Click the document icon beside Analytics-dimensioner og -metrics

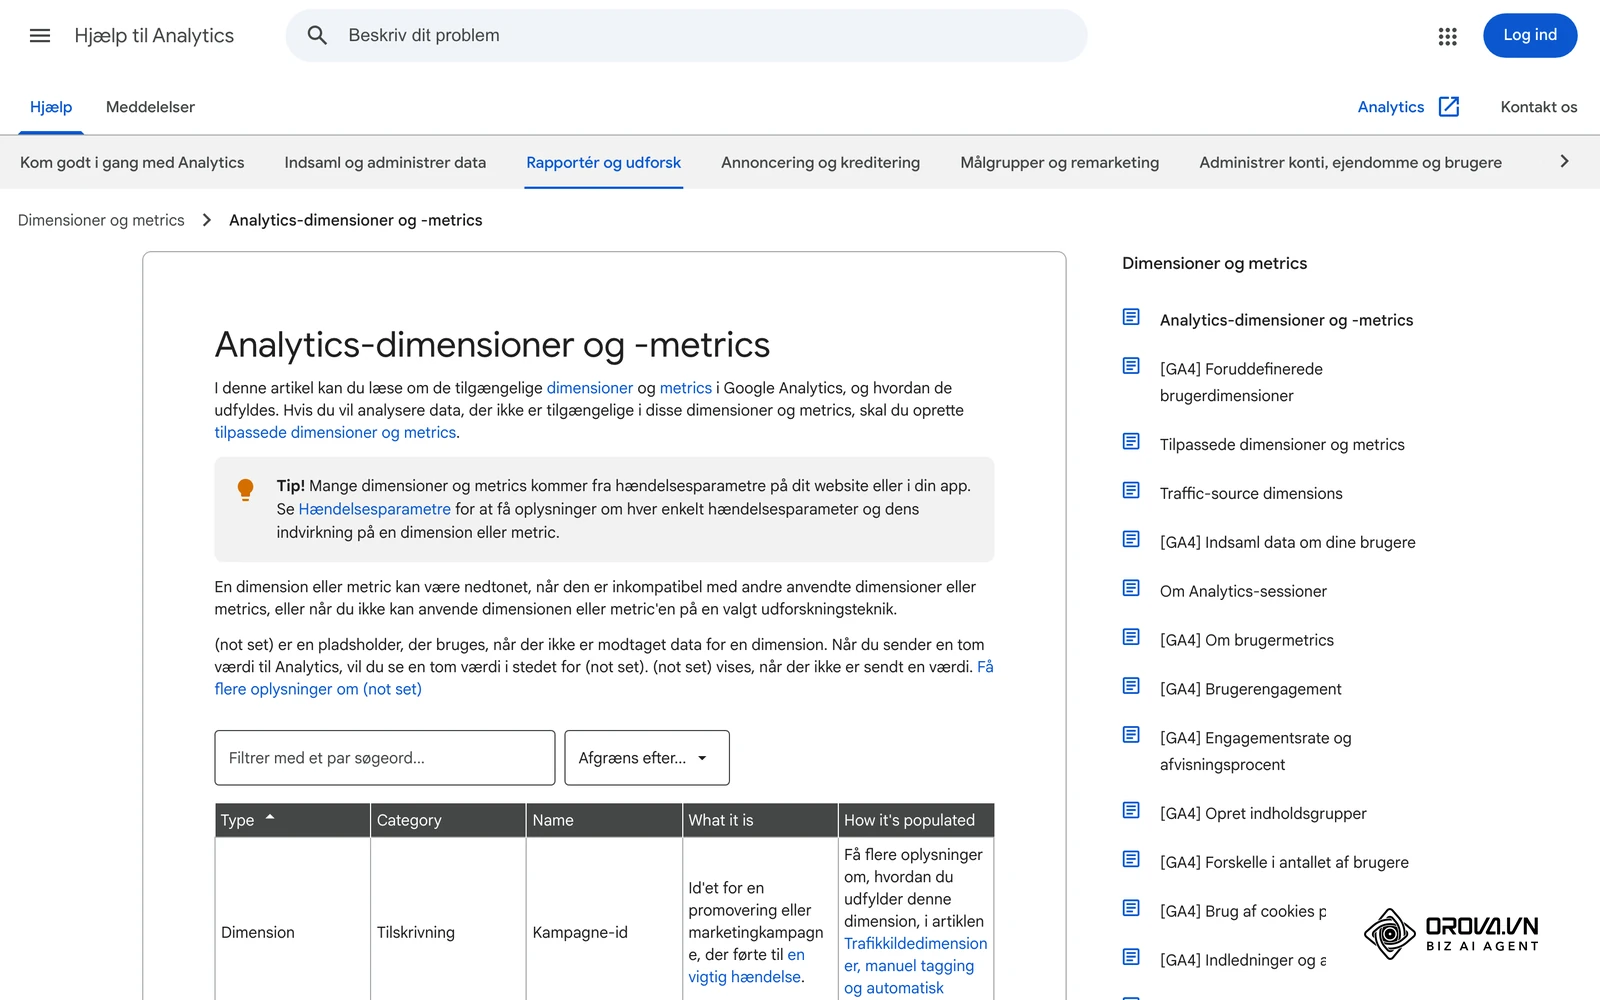[x=1131, y=317]
